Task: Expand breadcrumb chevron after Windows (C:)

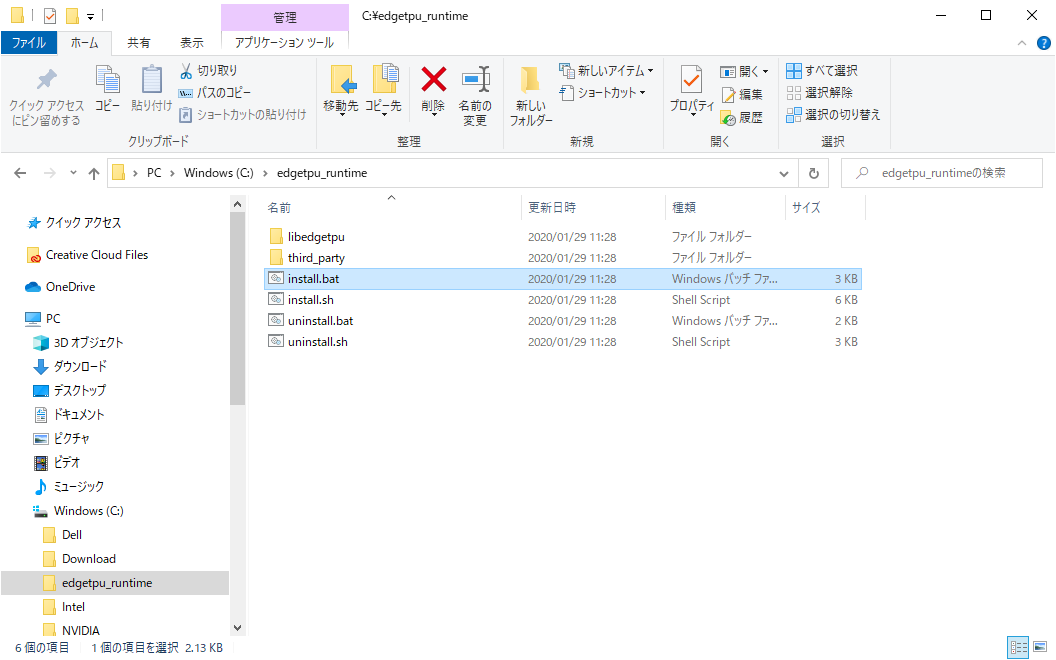Action: [x=265, y=174]
